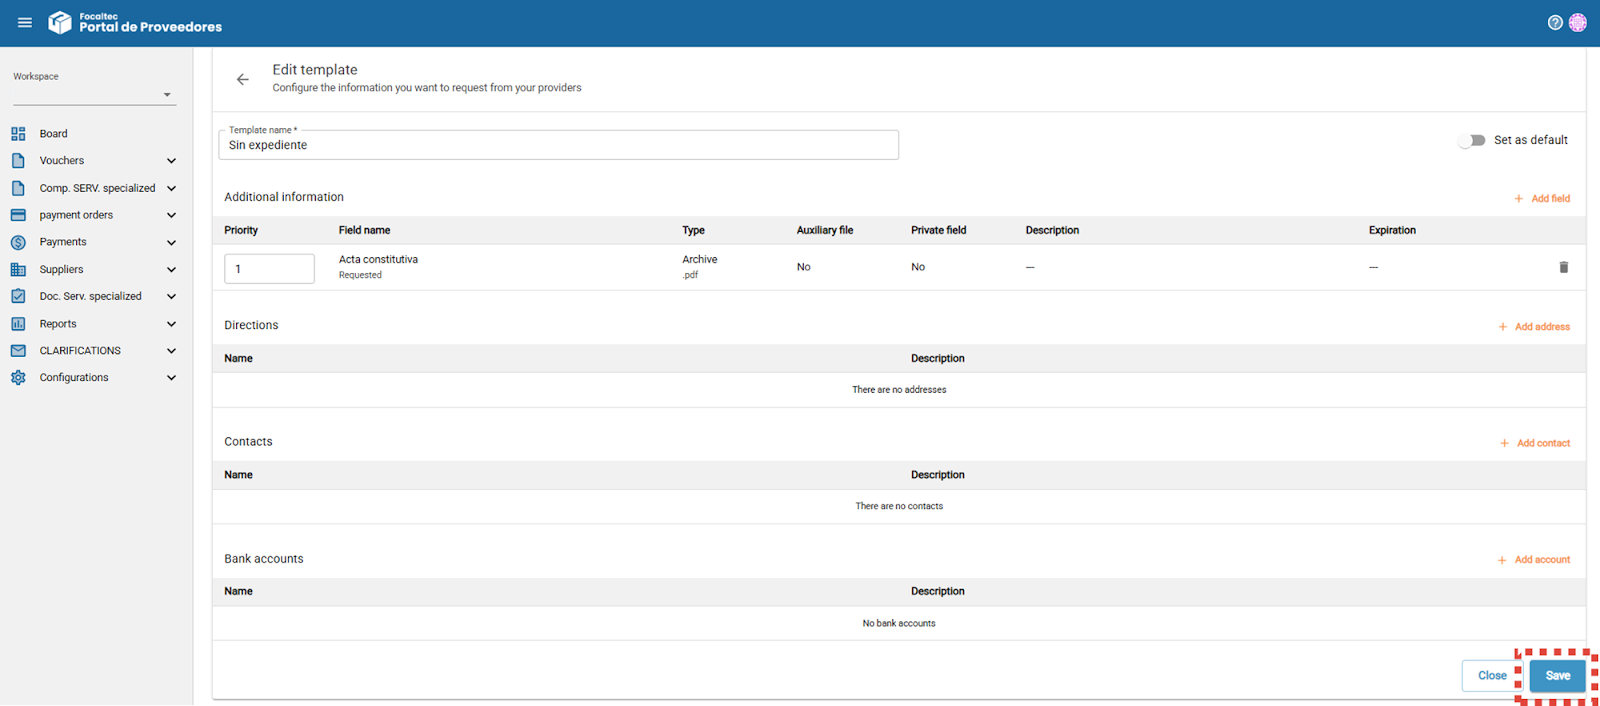Click the Payments dollar icon

coord(18,242)
